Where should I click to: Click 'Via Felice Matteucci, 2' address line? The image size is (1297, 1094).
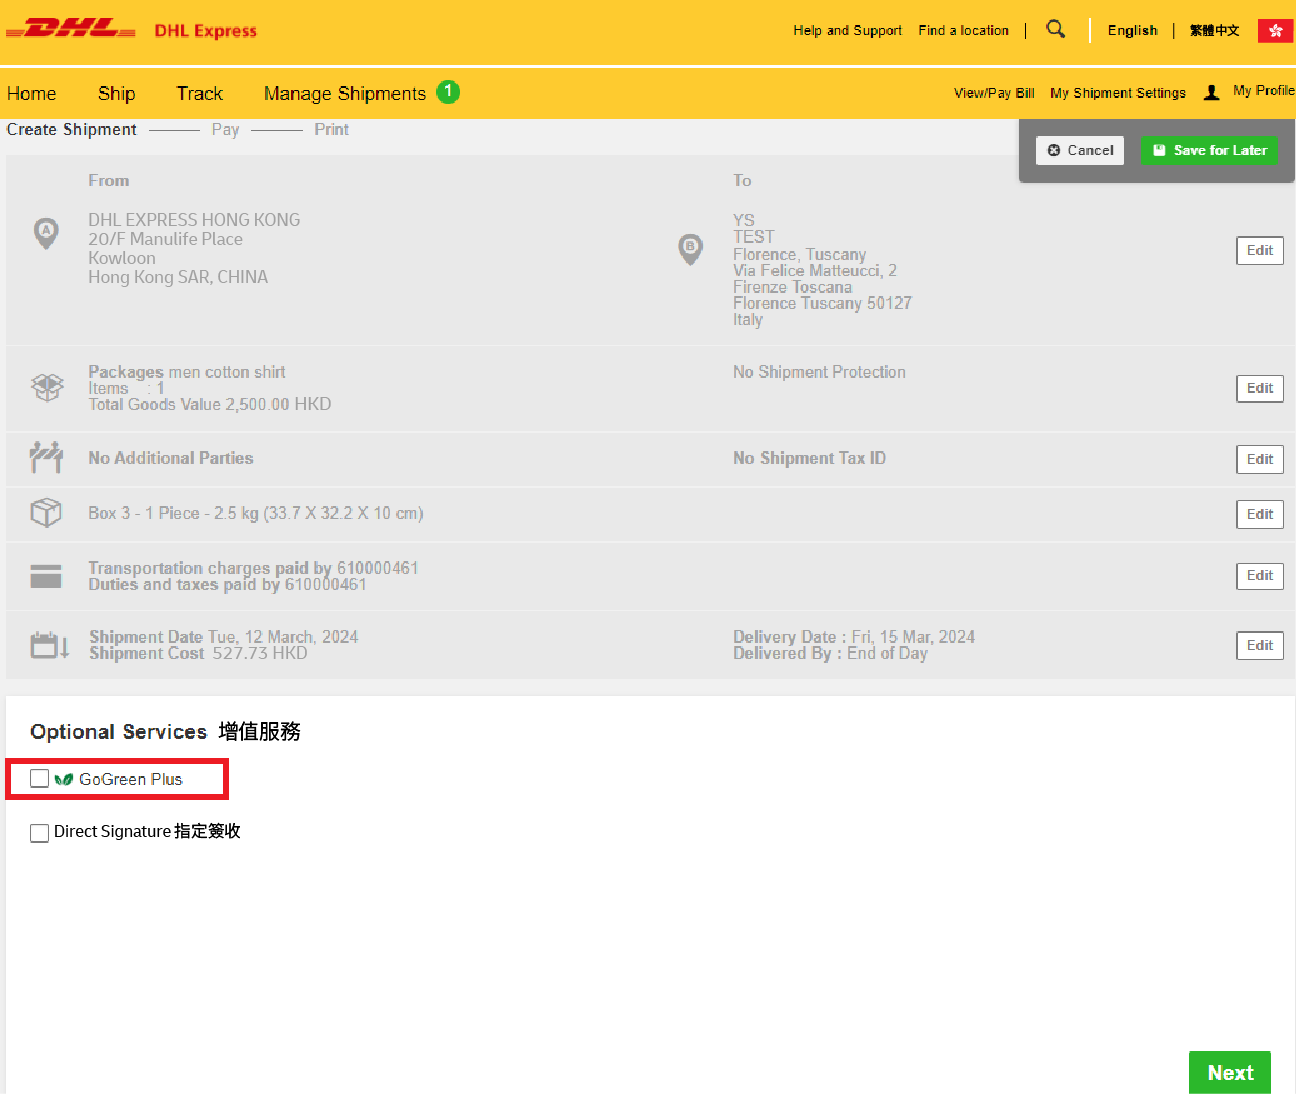(815, 270)
